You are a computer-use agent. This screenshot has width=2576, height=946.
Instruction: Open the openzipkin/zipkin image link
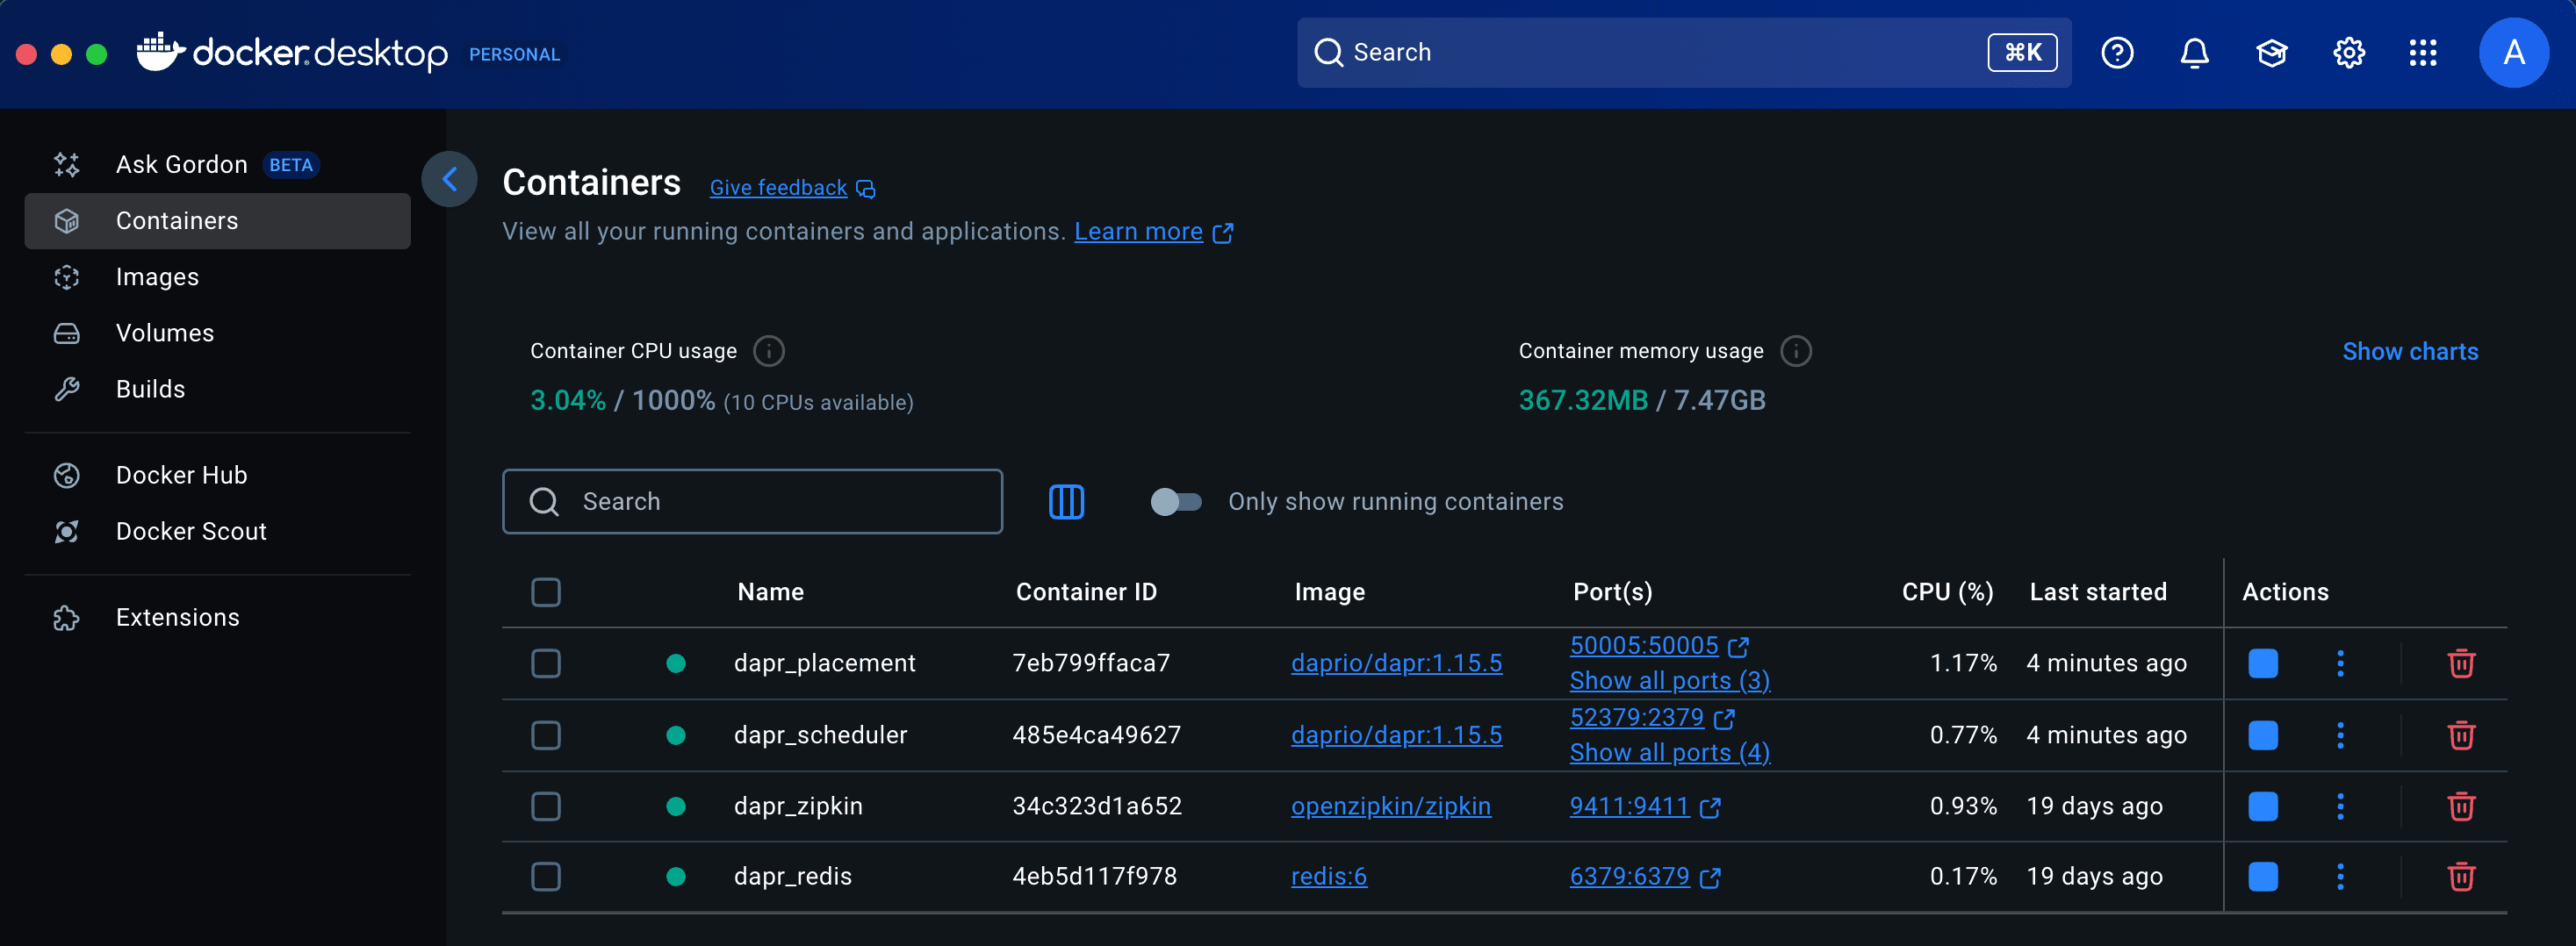(1390, 806)
